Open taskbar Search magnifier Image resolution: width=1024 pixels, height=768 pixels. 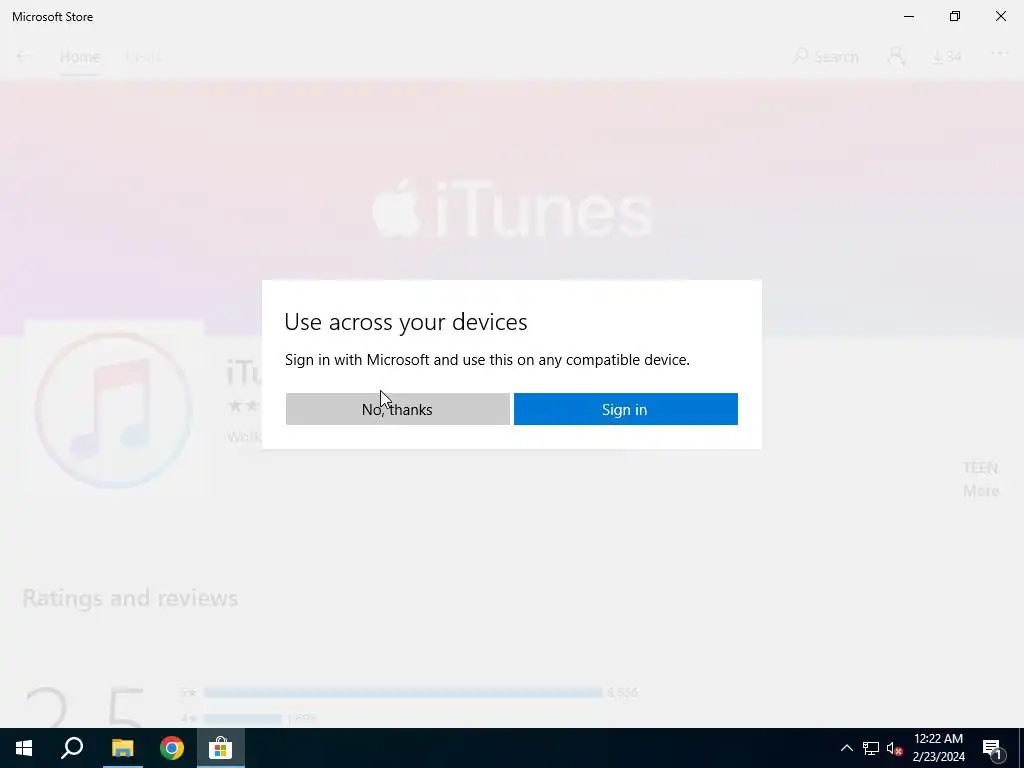coord(72,748)
